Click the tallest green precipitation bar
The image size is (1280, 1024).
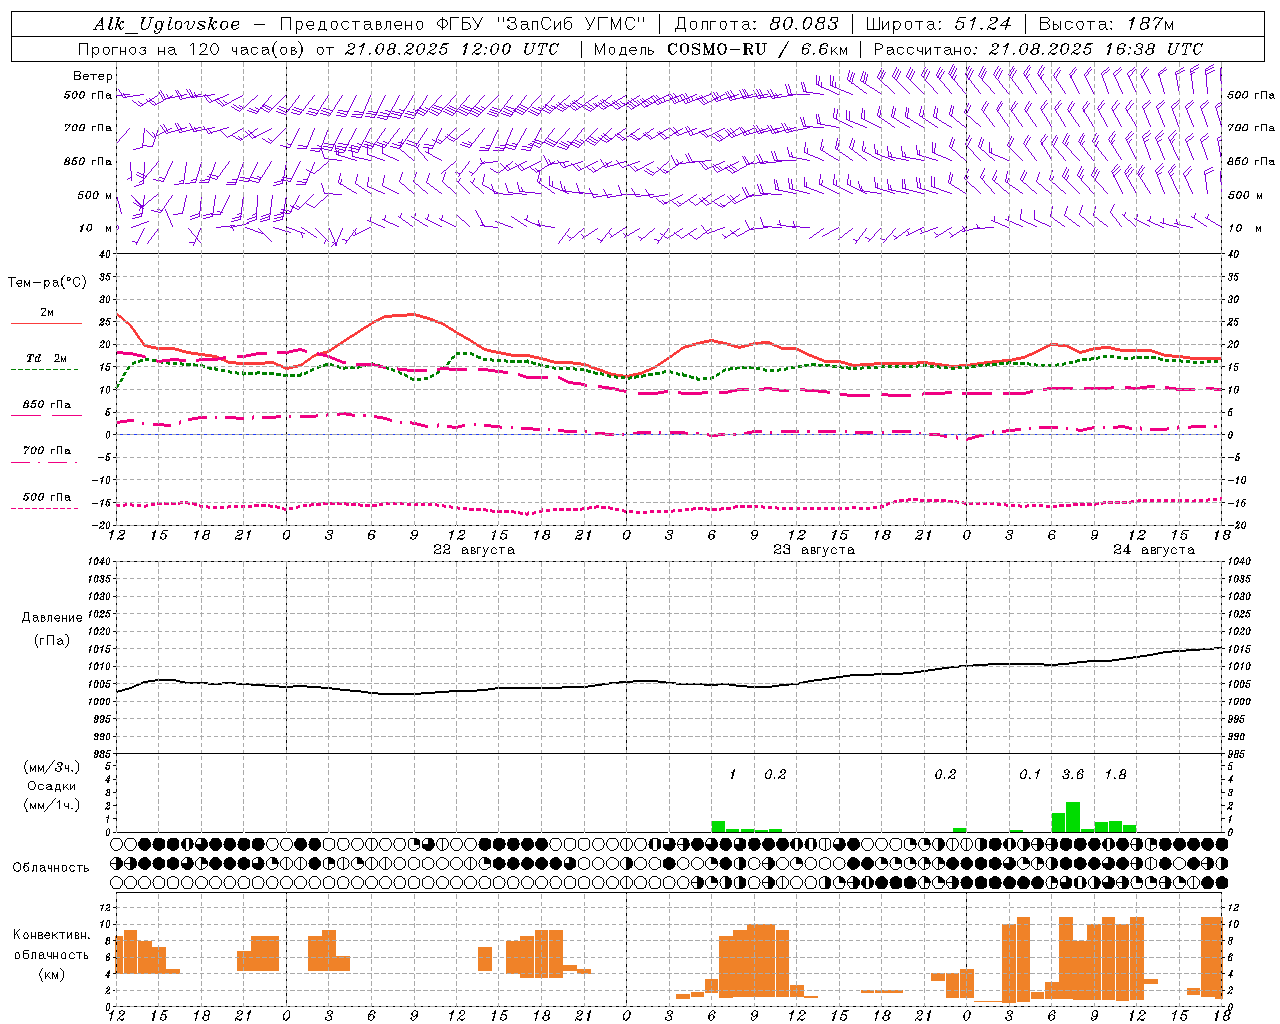[x=1073, y=817]
